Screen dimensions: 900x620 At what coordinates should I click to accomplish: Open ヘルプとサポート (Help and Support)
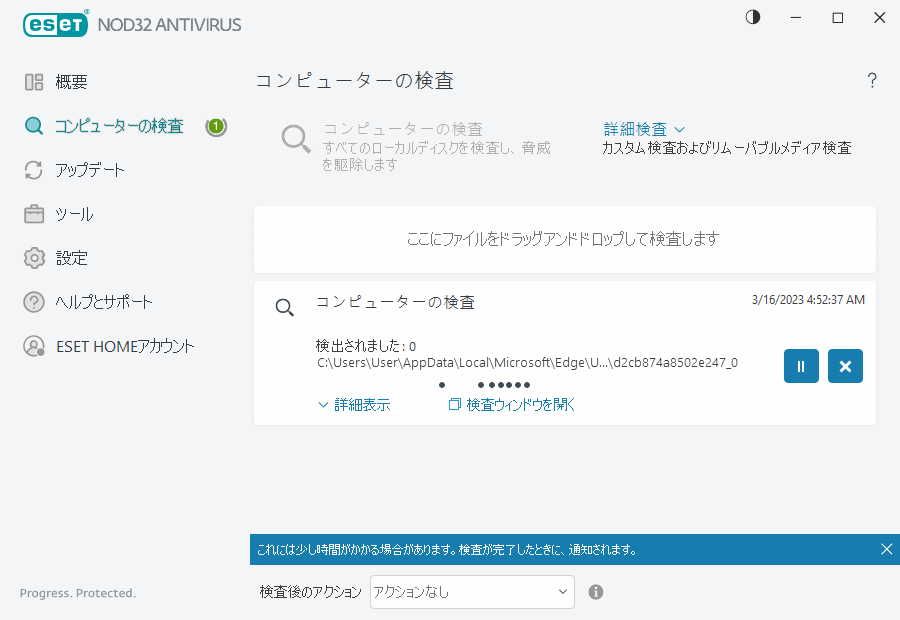click(96, 302)
